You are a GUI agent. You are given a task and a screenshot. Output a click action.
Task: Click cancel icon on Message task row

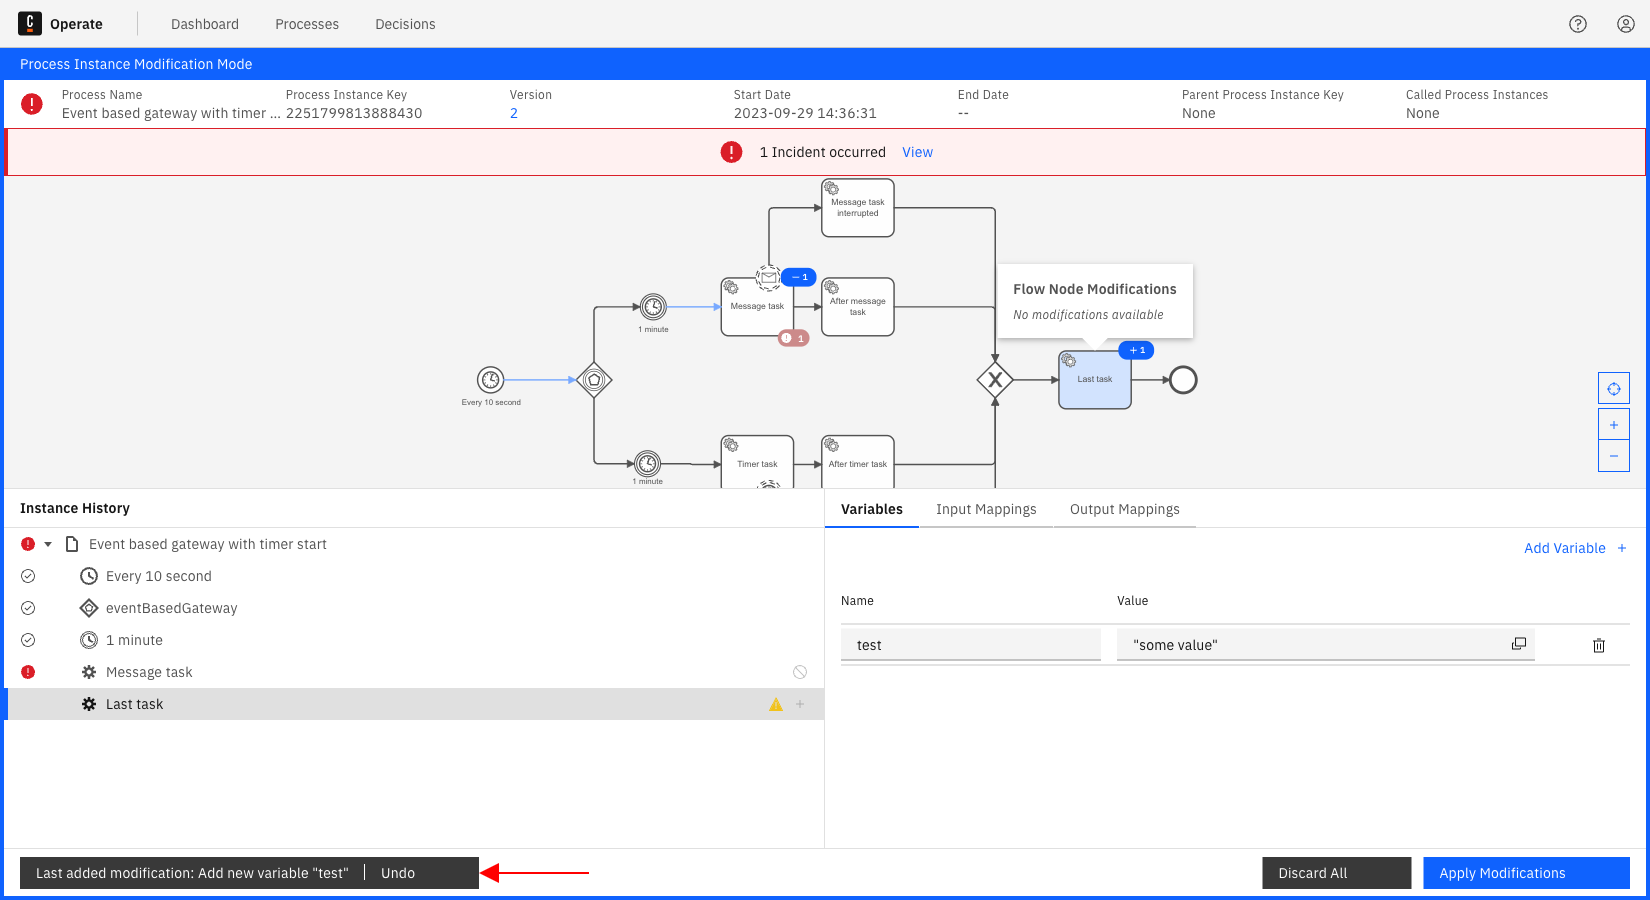click(x=800, y=672)
